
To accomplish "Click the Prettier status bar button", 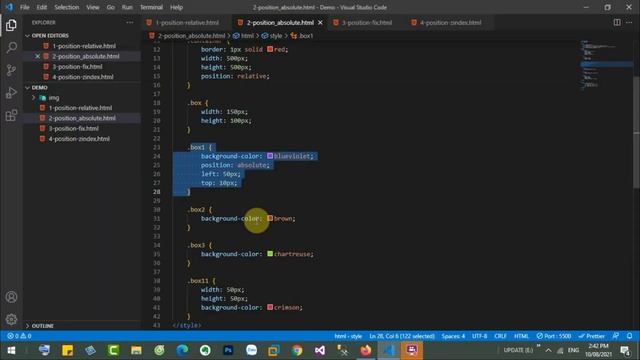I will coord(592,336).
